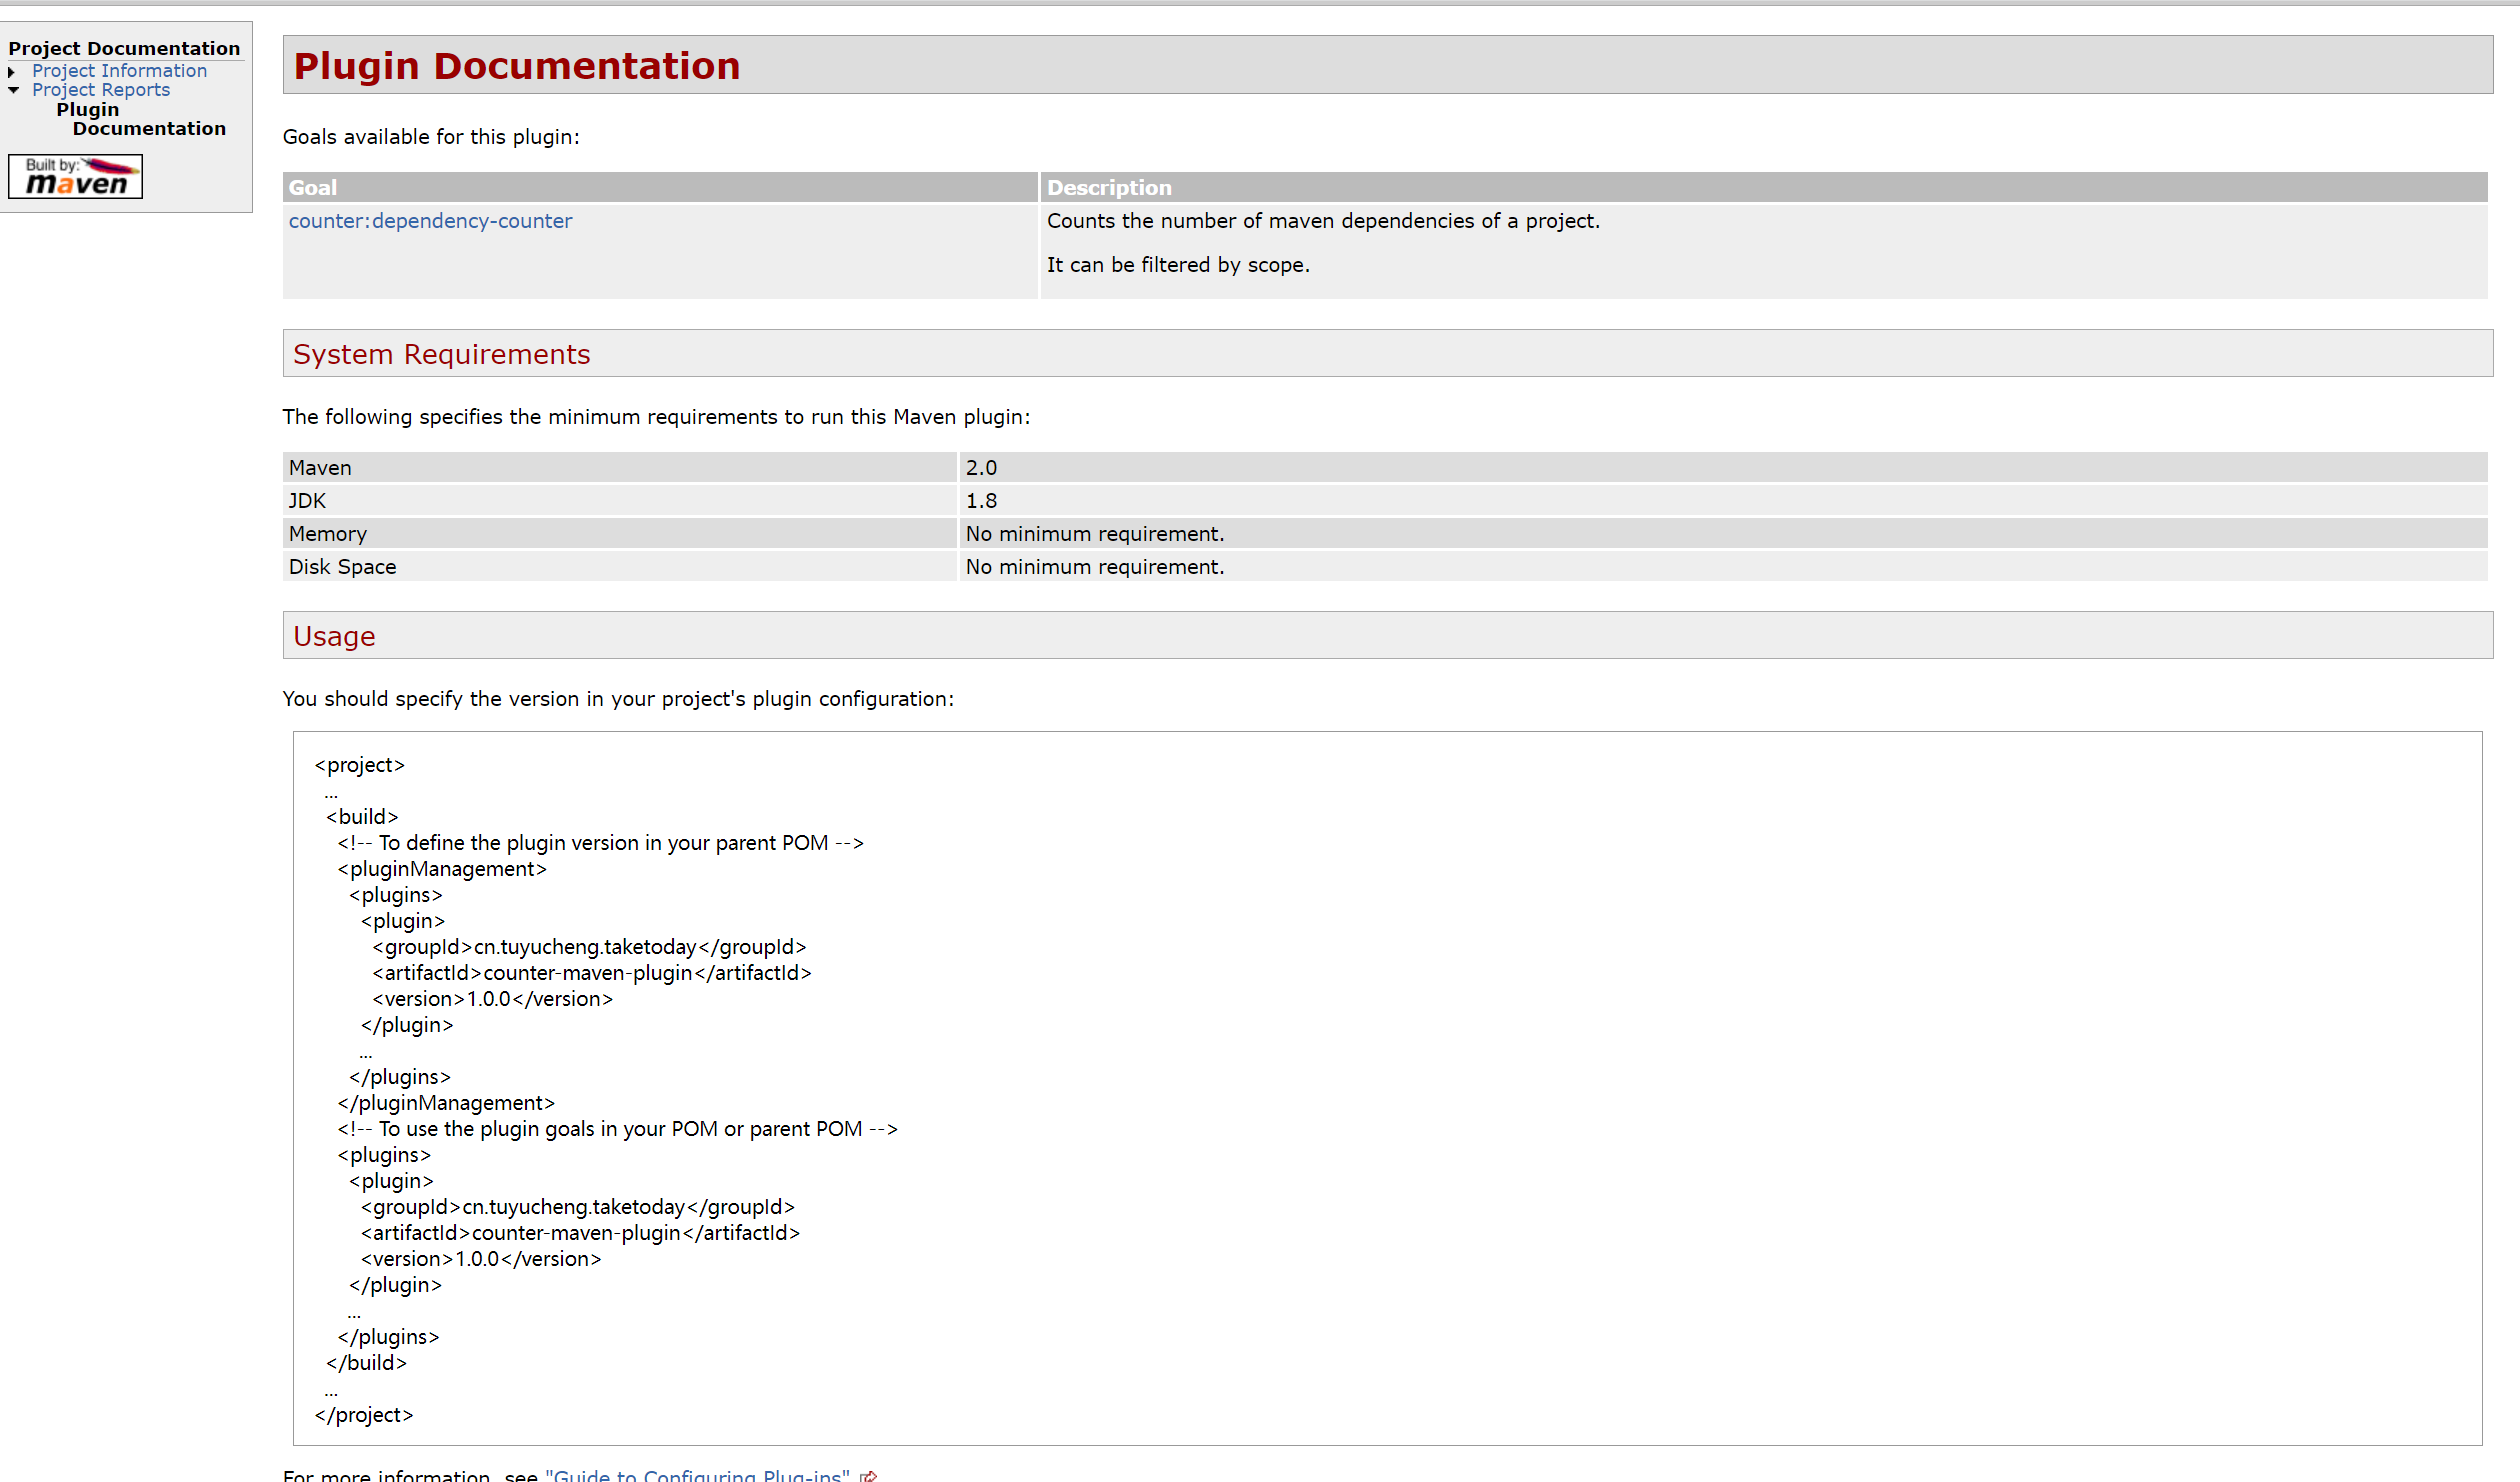Click 'Goals available for this plugin' text
This screenshot has height=1482, width=2520.
[431, 137]
